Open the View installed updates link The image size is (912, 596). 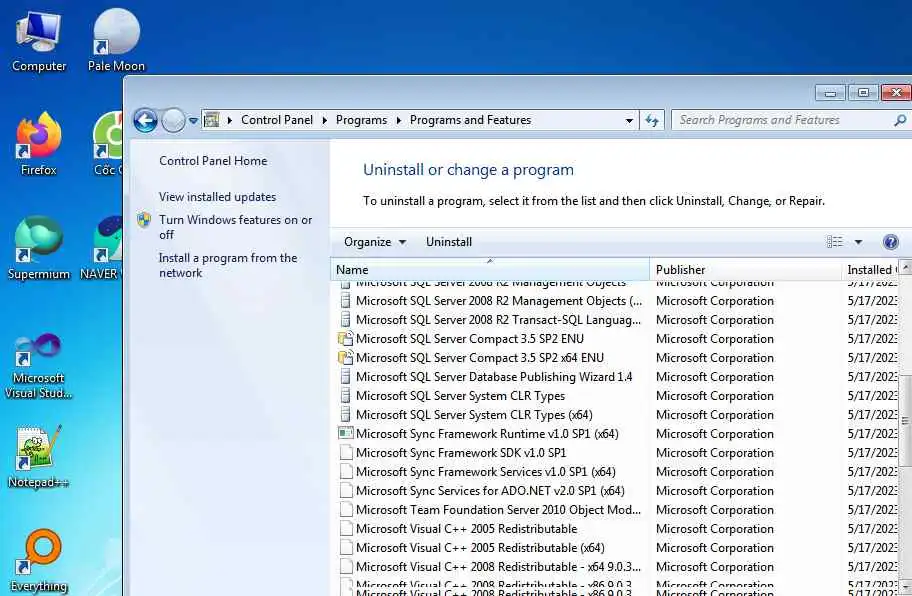218,197
